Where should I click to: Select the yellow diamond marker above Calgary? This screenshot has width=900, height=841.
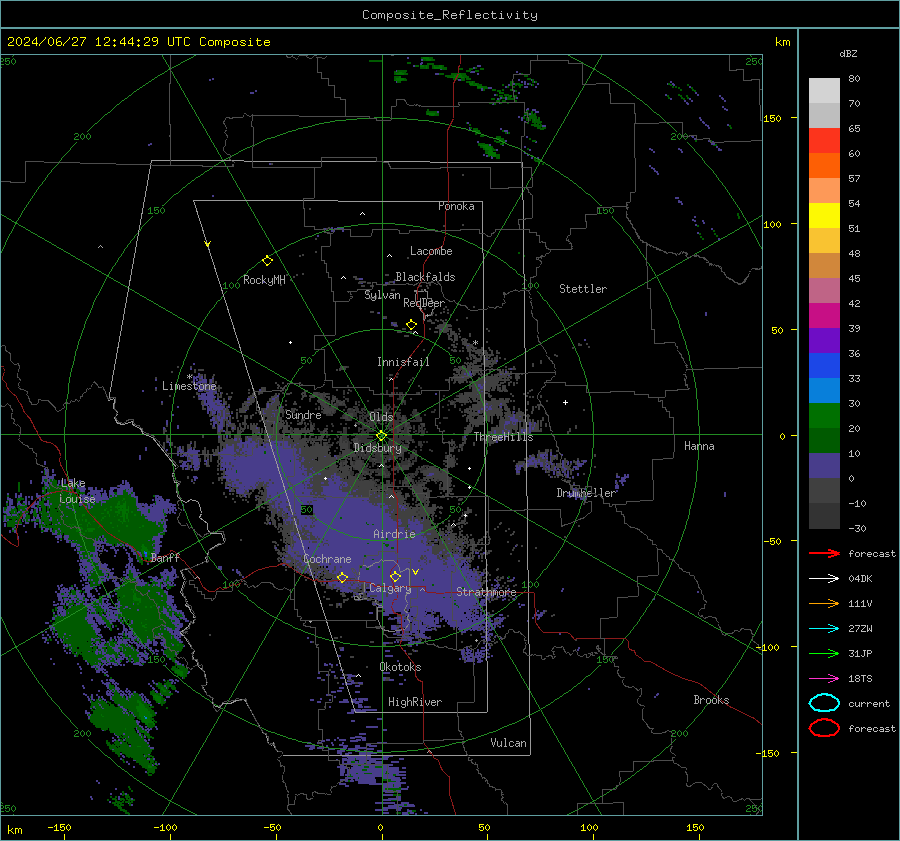tap(395, 576)
